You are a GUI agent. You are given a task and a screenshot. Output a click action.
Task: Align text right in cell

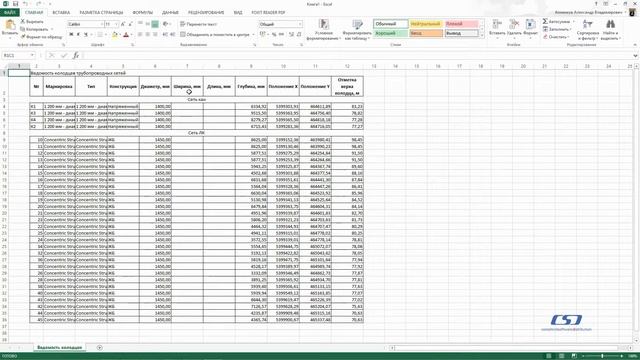coord(155,35)
